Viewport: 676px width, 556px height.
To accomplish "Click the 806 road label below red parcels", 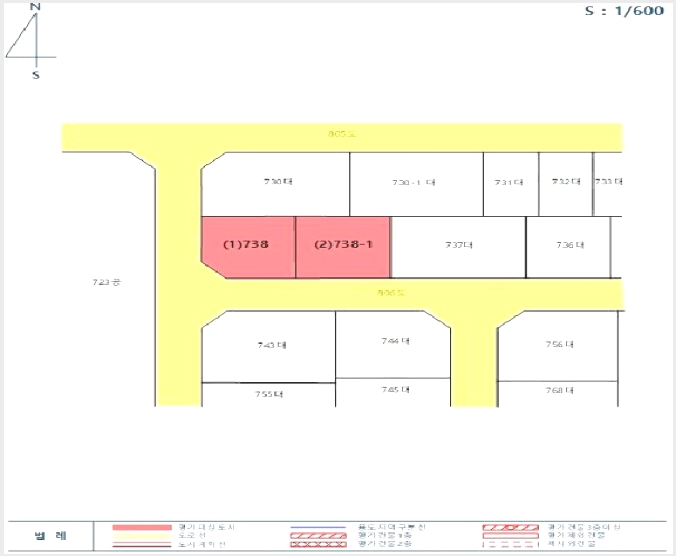I will click(x=391, y=293).
